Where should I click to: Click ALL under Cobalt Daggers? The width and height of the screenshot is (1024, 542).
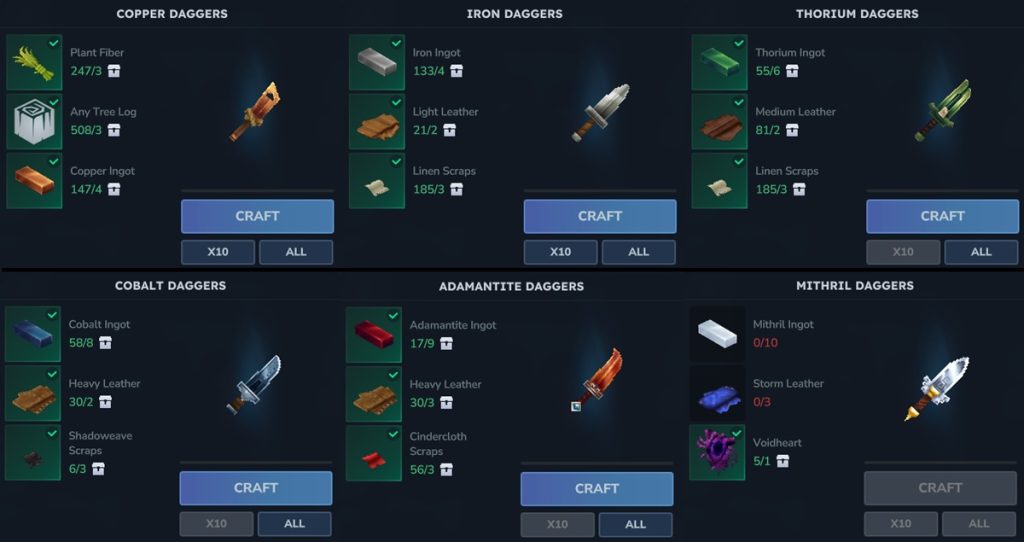click(x=295, y=524)
